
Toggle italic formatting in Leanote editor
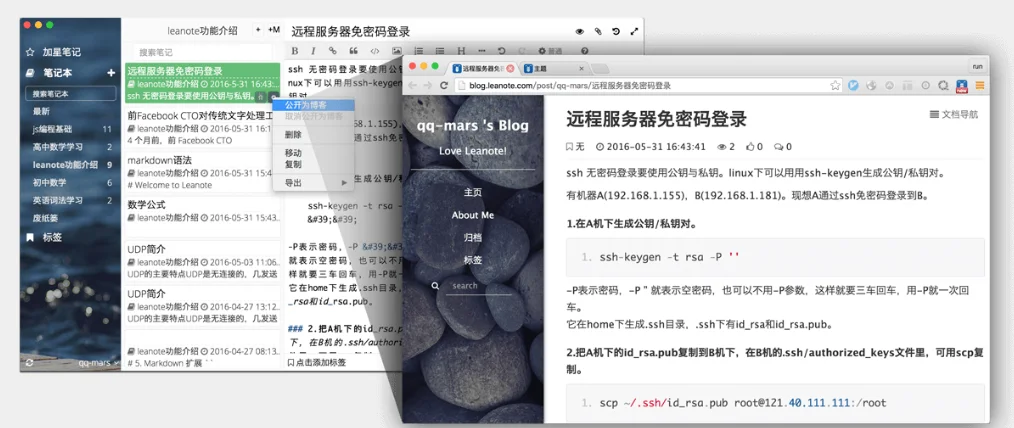click(x=313, y=50)
